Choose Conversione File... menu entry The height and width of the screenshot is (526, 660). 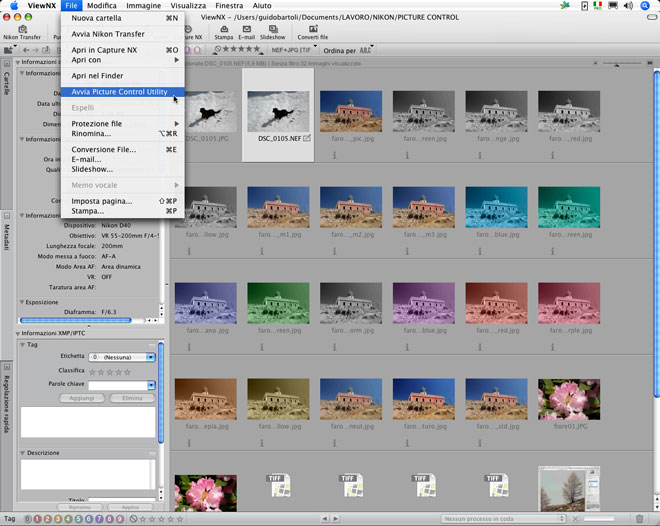122,149
